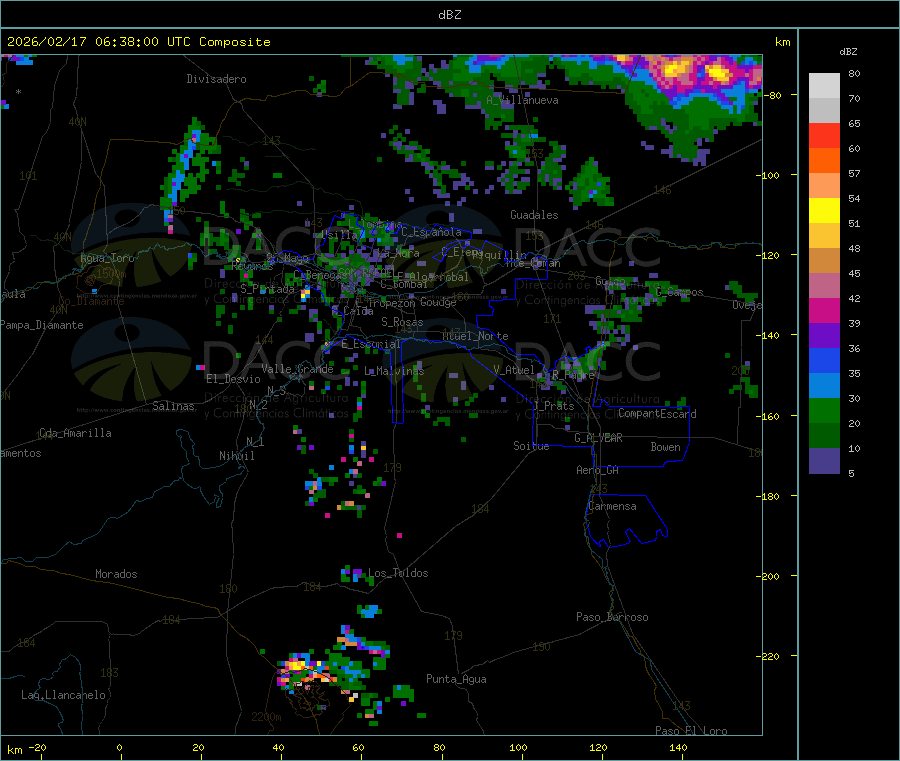The width and height of the screenshot is (900, 761).
Task: Click the 'C_Española' map label
Action: (431, 232)
